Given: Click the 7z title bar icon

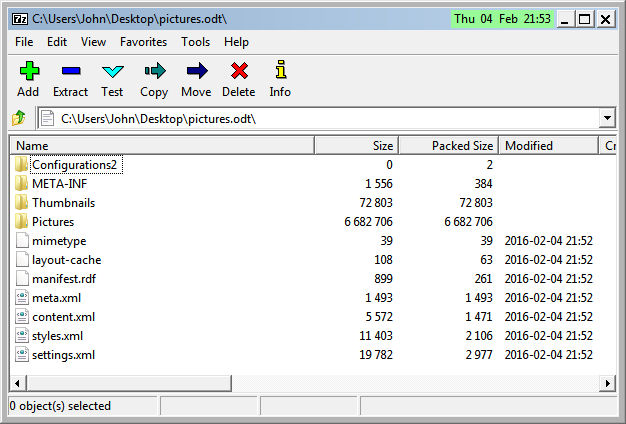Looking at the screenshot, I should tap(20, 19).
